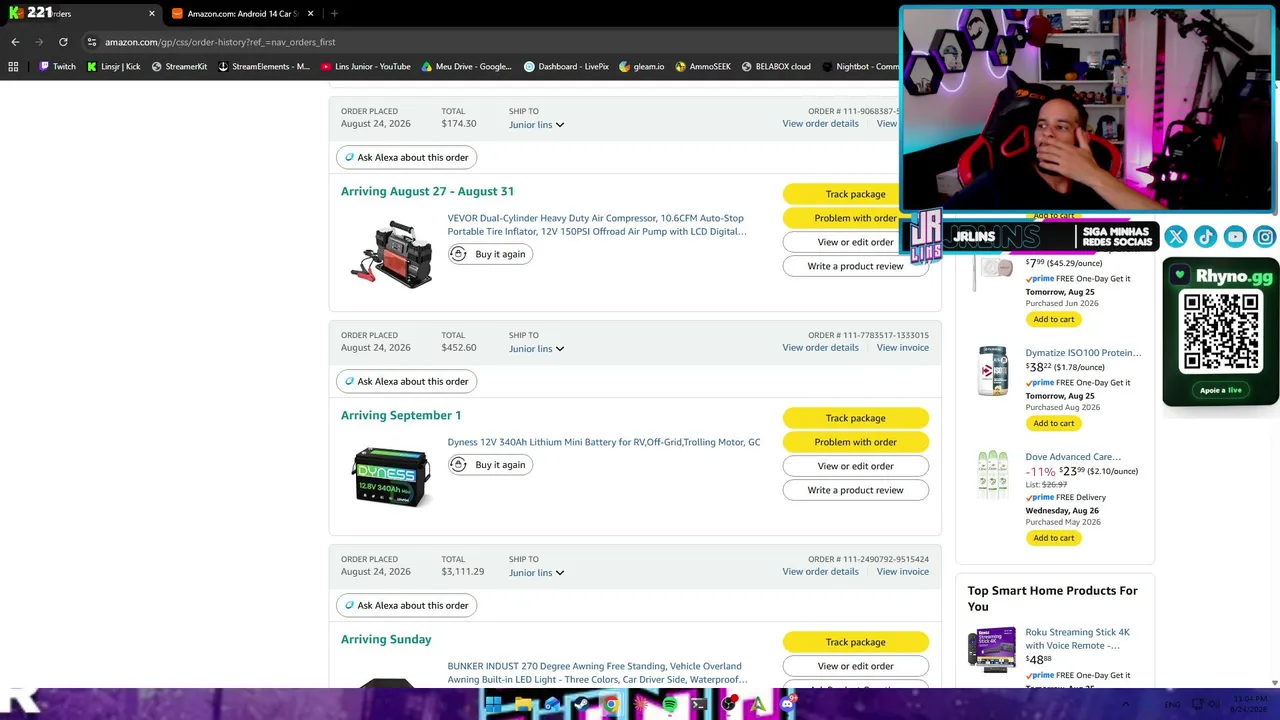Ask Alexa about the BUNKER INDUST awning order
Viewport: 1280px width, 720px height.
[x=406, y=605]
